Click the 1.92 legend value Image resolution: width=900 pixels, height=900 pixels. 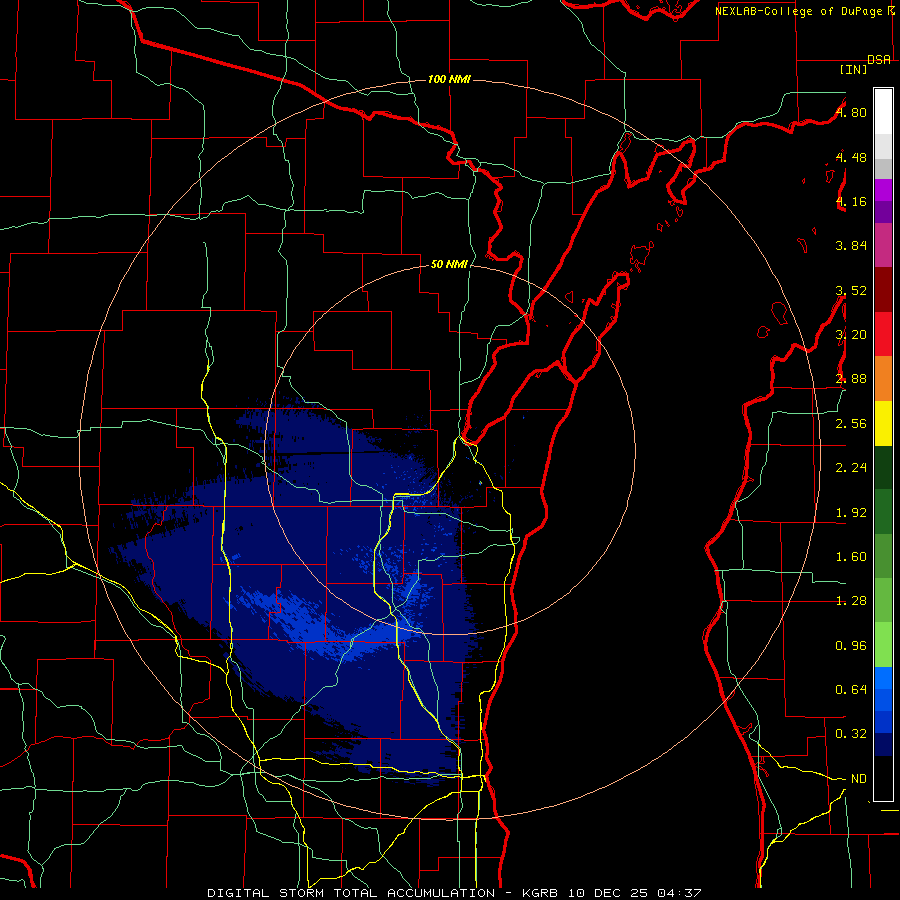click(x=851, y=513)
